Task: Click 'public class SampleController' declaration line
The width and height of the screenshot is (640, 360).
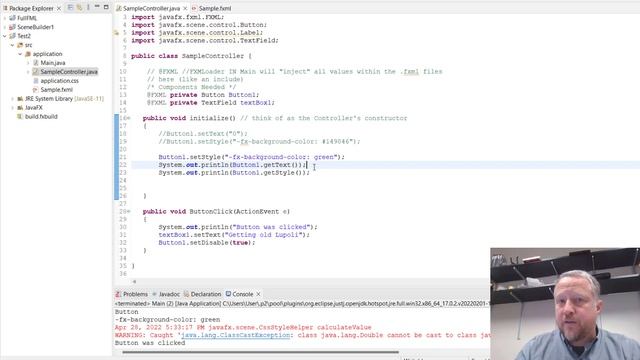Action: pos(191,56)
